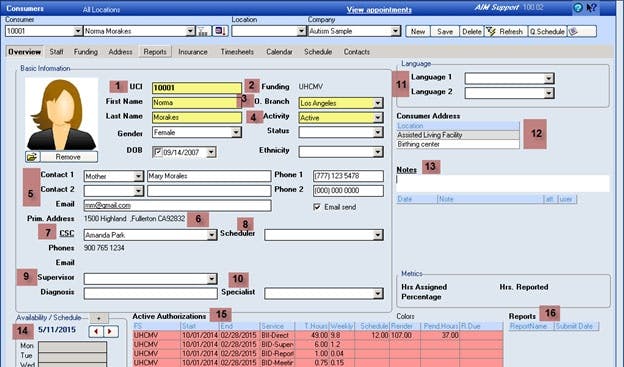The width and height of the screenshot is (624, 367).
Task: Toggle the DOB checkbox
Action: (x=158, y=152)
